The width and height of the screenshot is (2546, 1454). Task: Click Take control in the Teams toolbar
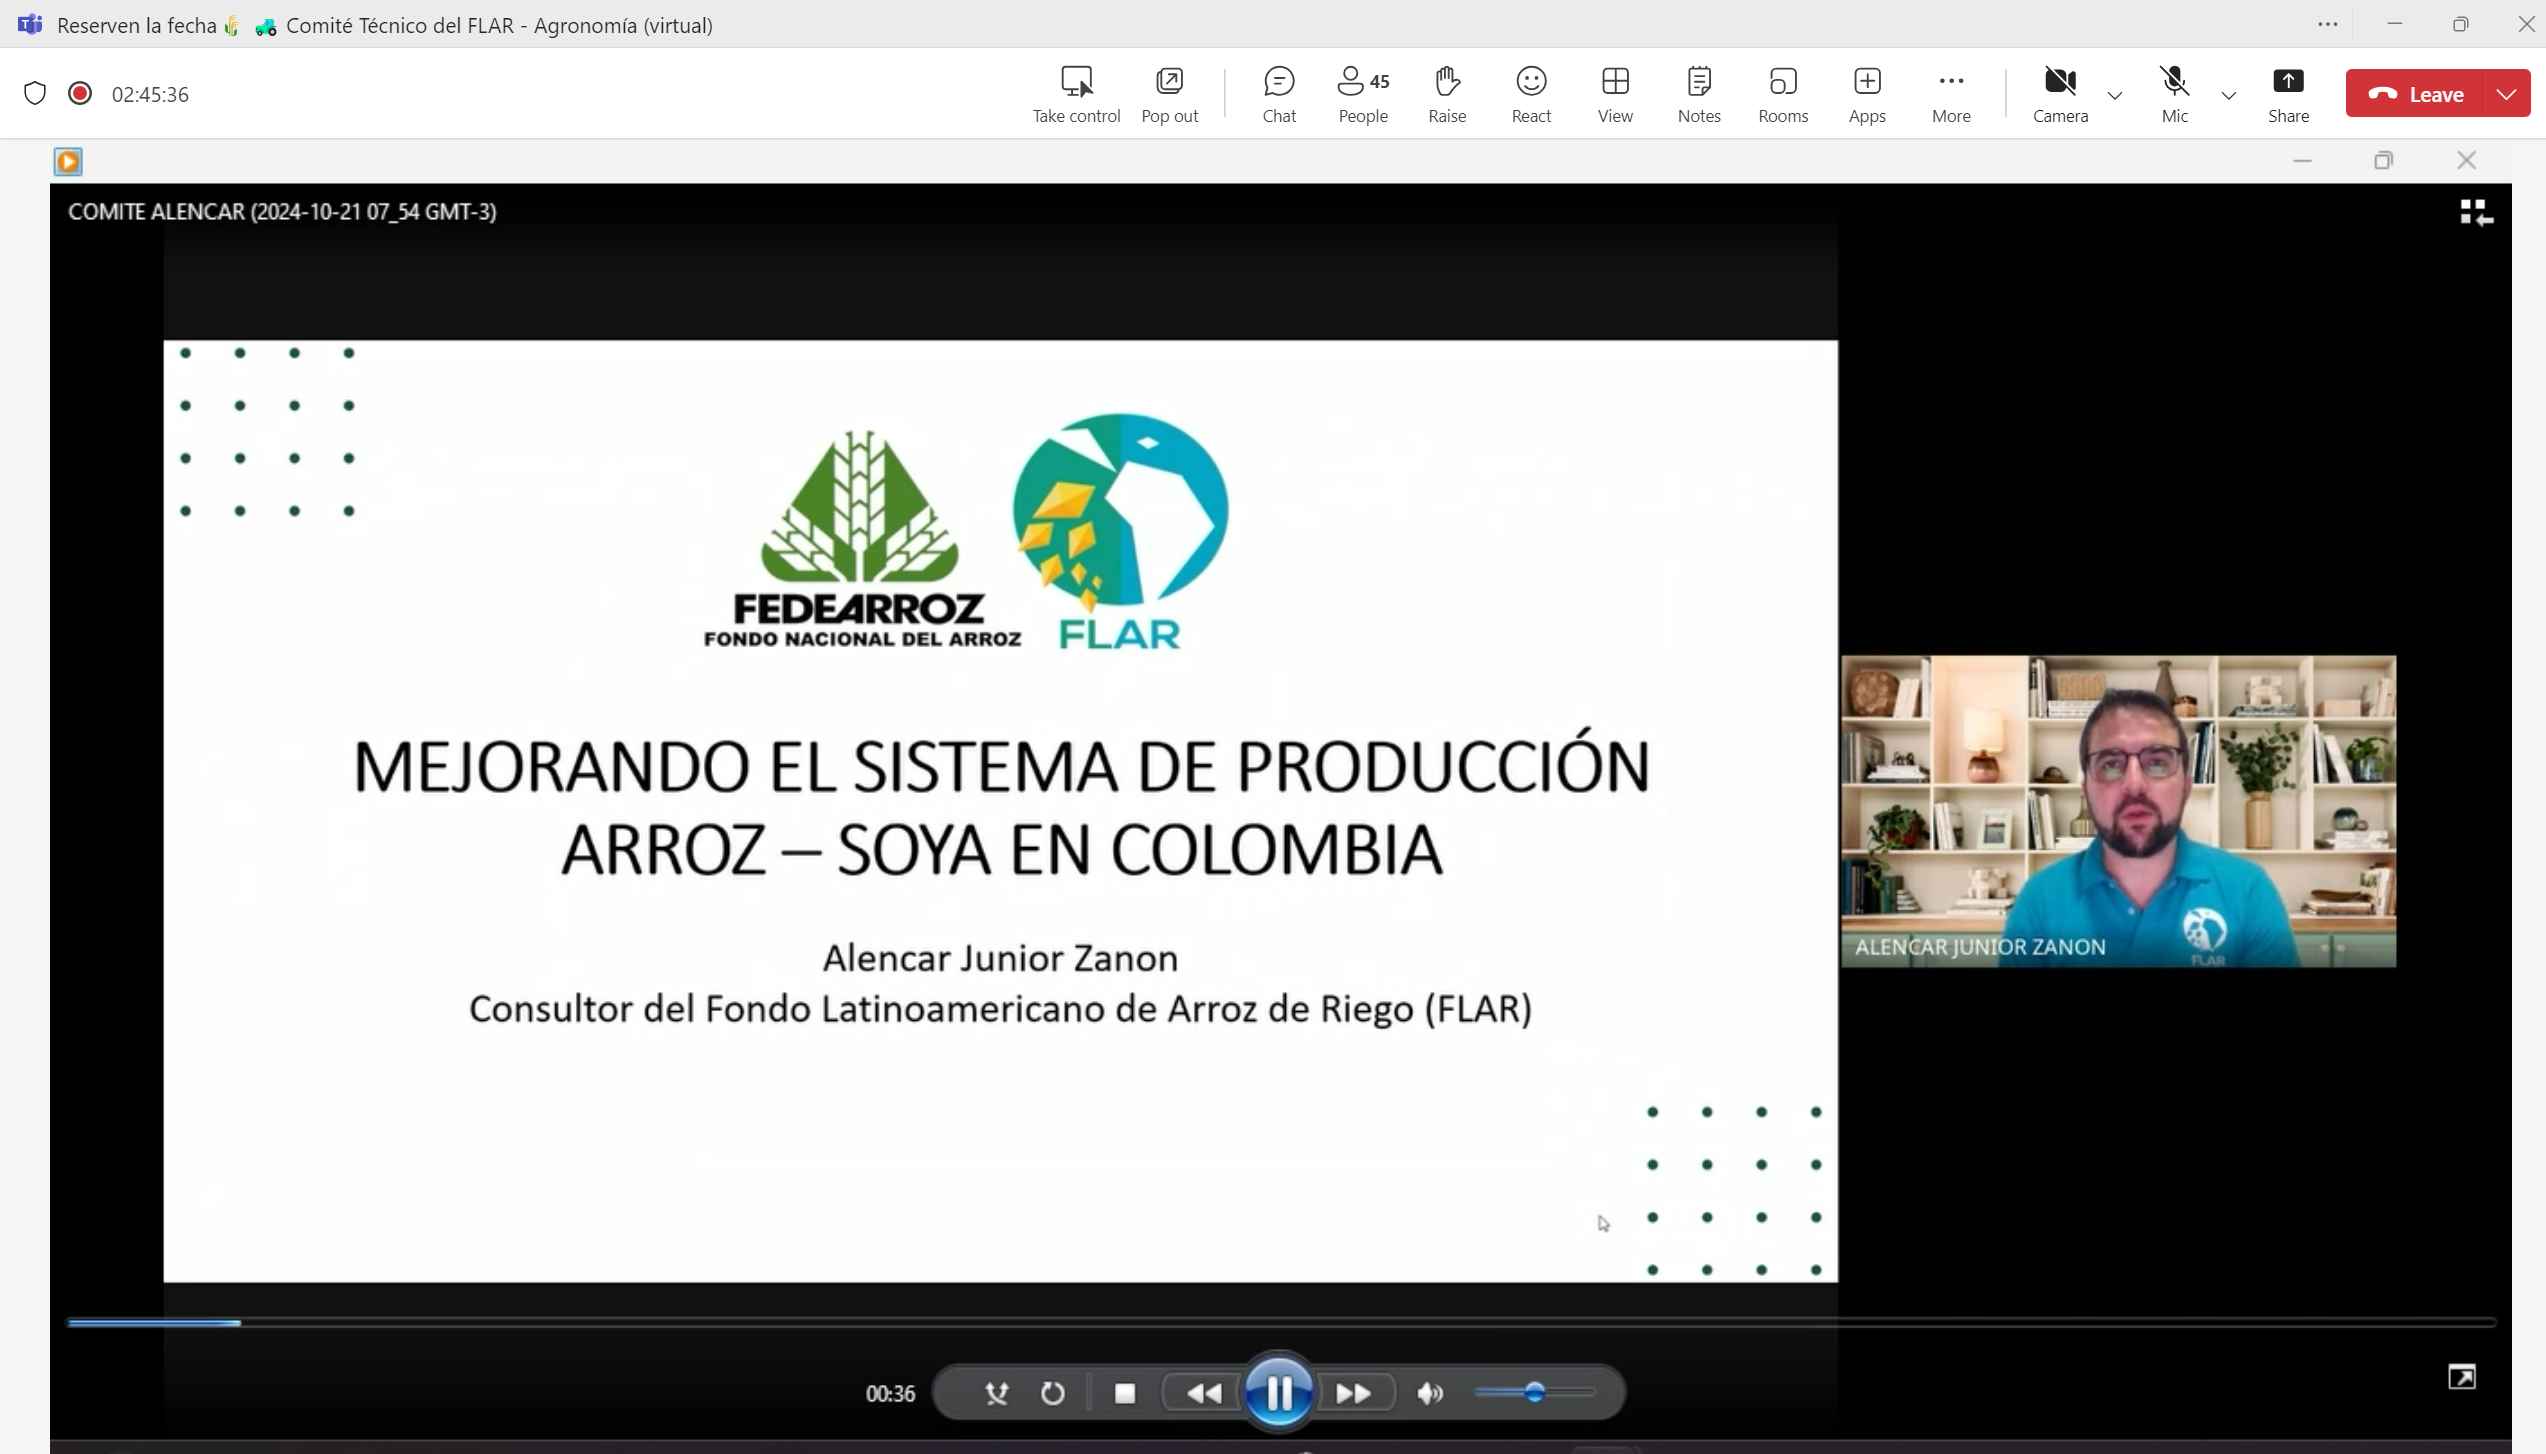[x=1076, y=95]
